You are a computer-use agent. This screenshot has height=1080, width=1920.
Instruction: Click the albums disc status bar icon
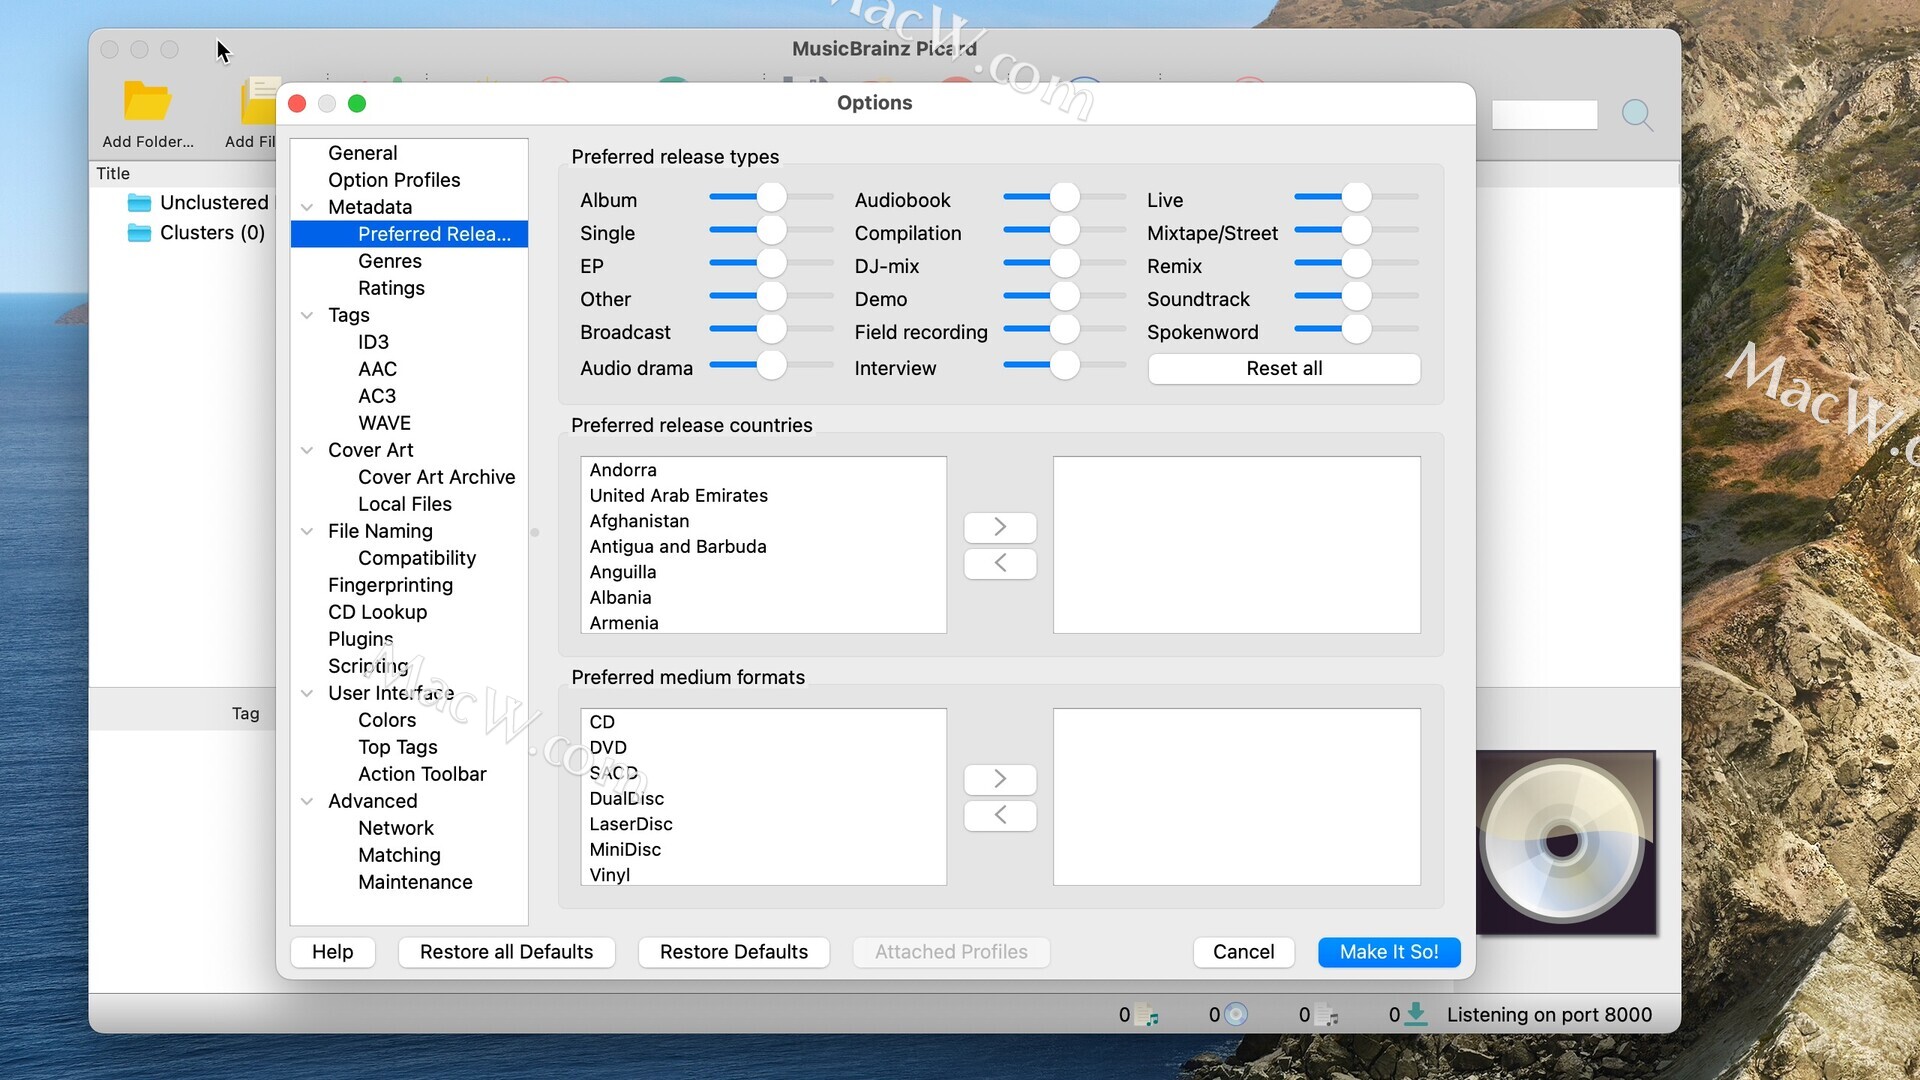(x=1236, y=1015)
